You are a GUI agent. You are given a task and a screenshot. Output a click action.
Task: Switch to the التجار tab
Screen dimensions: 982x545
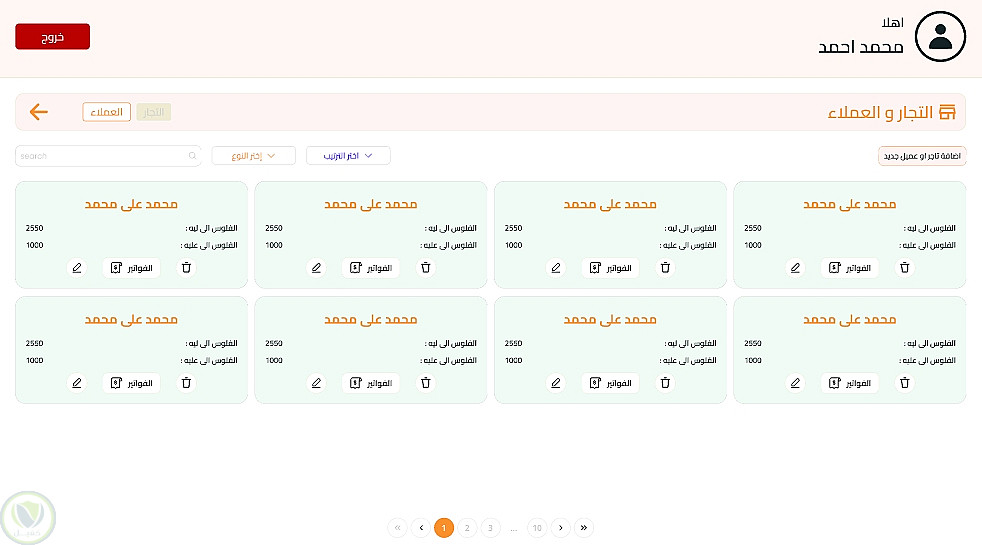tap(153, 112)
